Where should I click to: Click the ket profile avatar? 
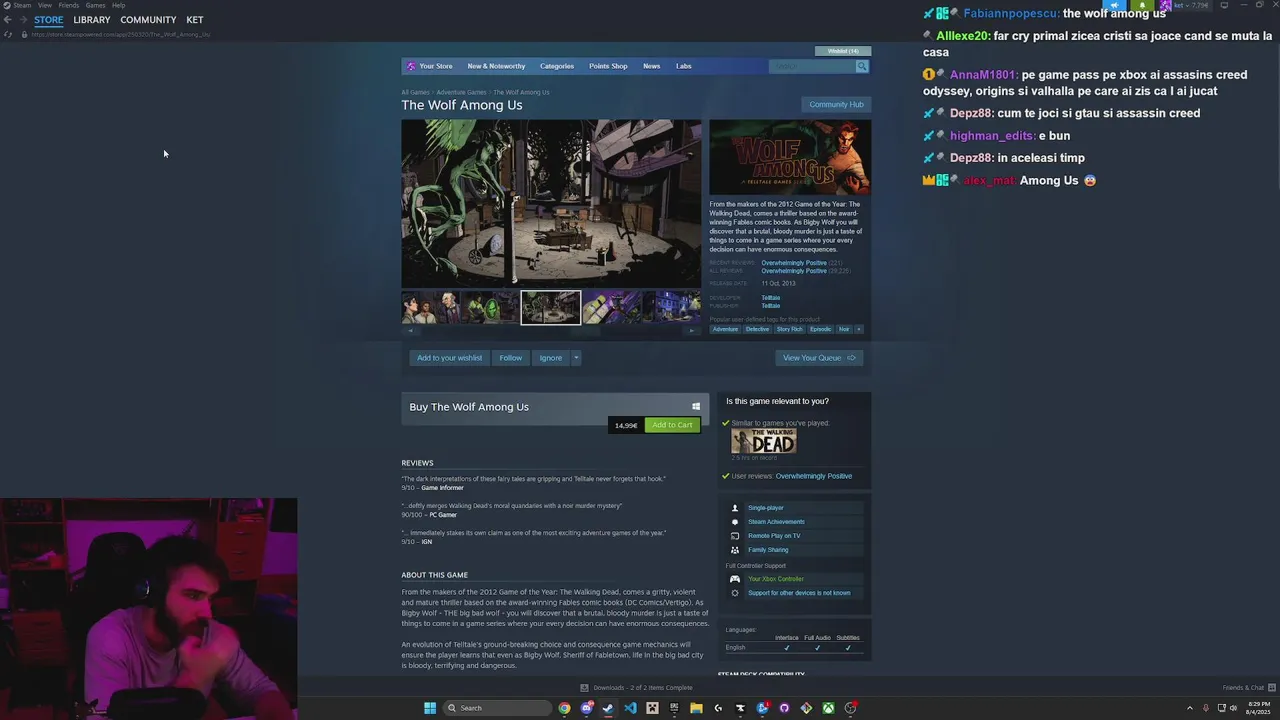(1165, 5)
